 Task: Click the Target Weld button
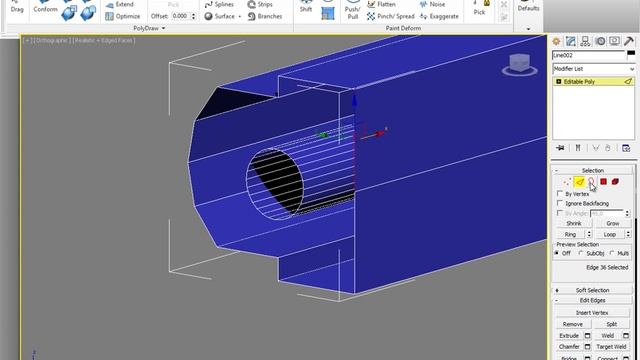611,347
